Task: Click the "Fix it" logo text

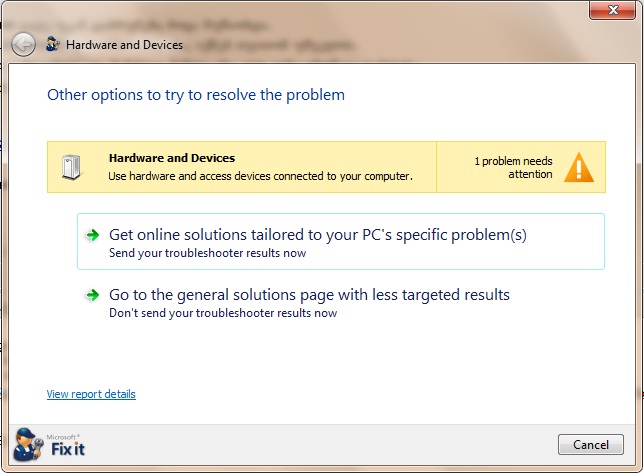Action: point(68,449)
